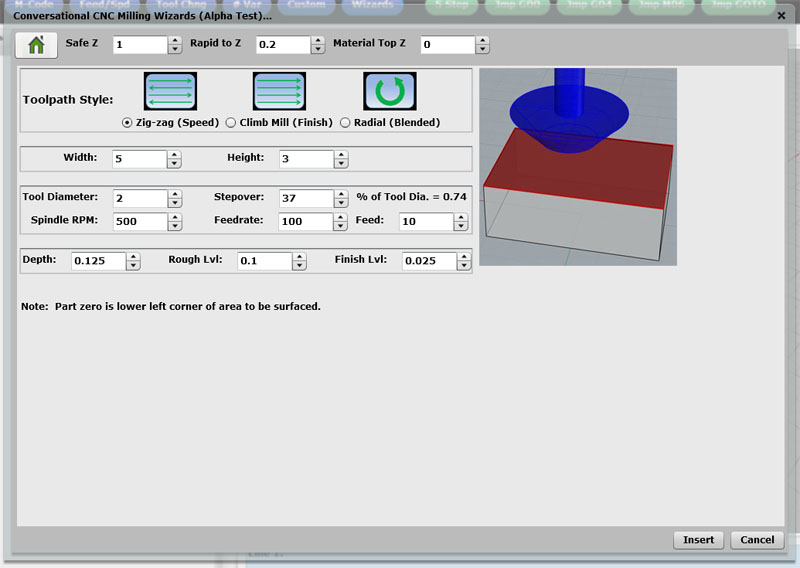800x568 pixels.
Task: Click the Material Top Z input field
Action: pos(448,45)
